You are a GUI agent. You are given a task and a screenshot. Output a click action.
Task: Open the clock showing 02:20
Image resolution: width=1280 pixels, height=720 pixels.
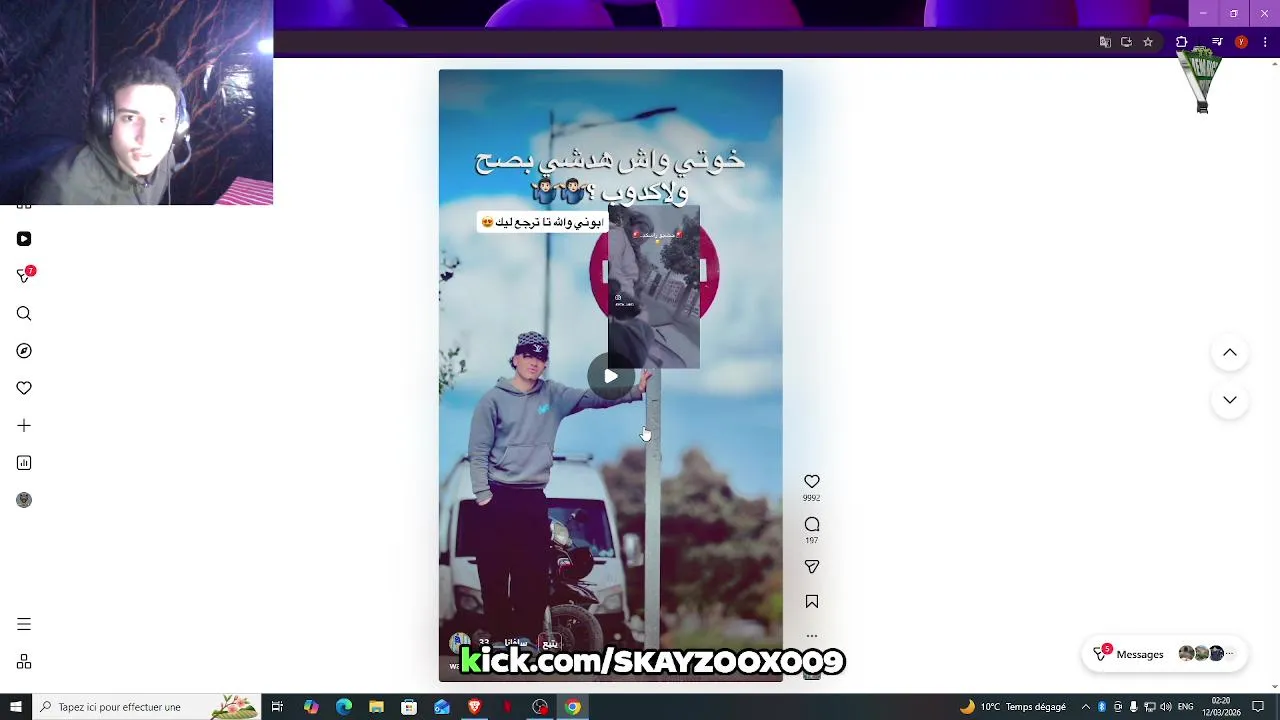click(1221, 707)
